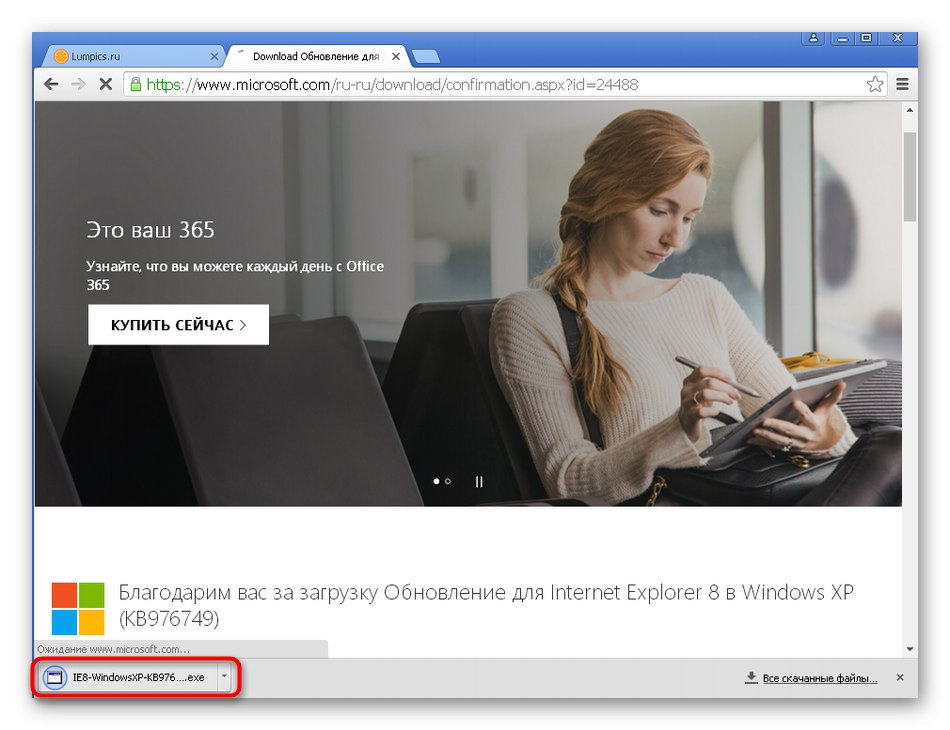Screen dimensions: 950x730
Task: Click the scrollbar down arrow
Action: point(909,649)
